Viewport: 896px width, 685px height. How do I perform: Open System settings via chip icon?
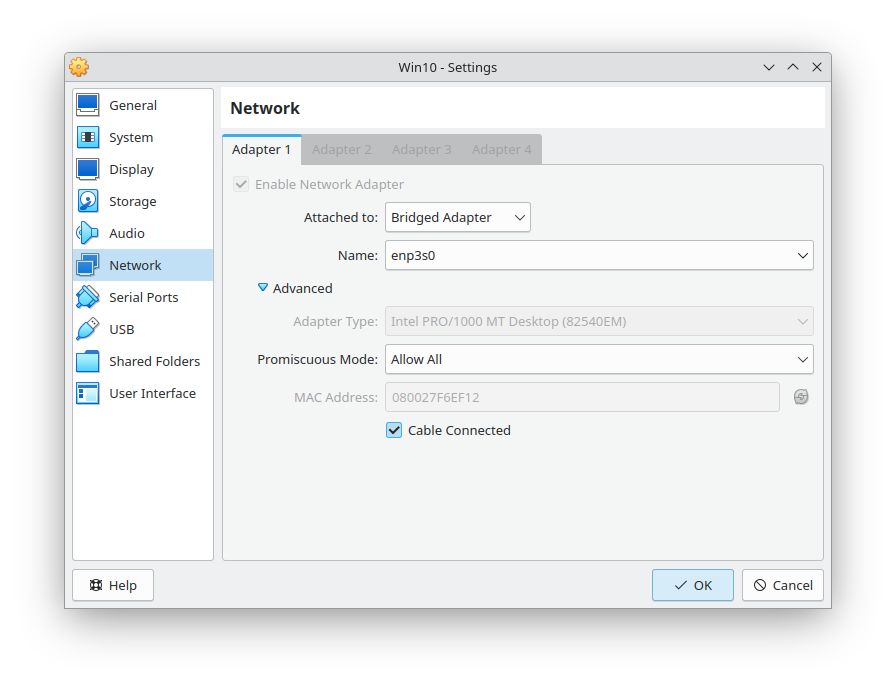tap(88, 137)
